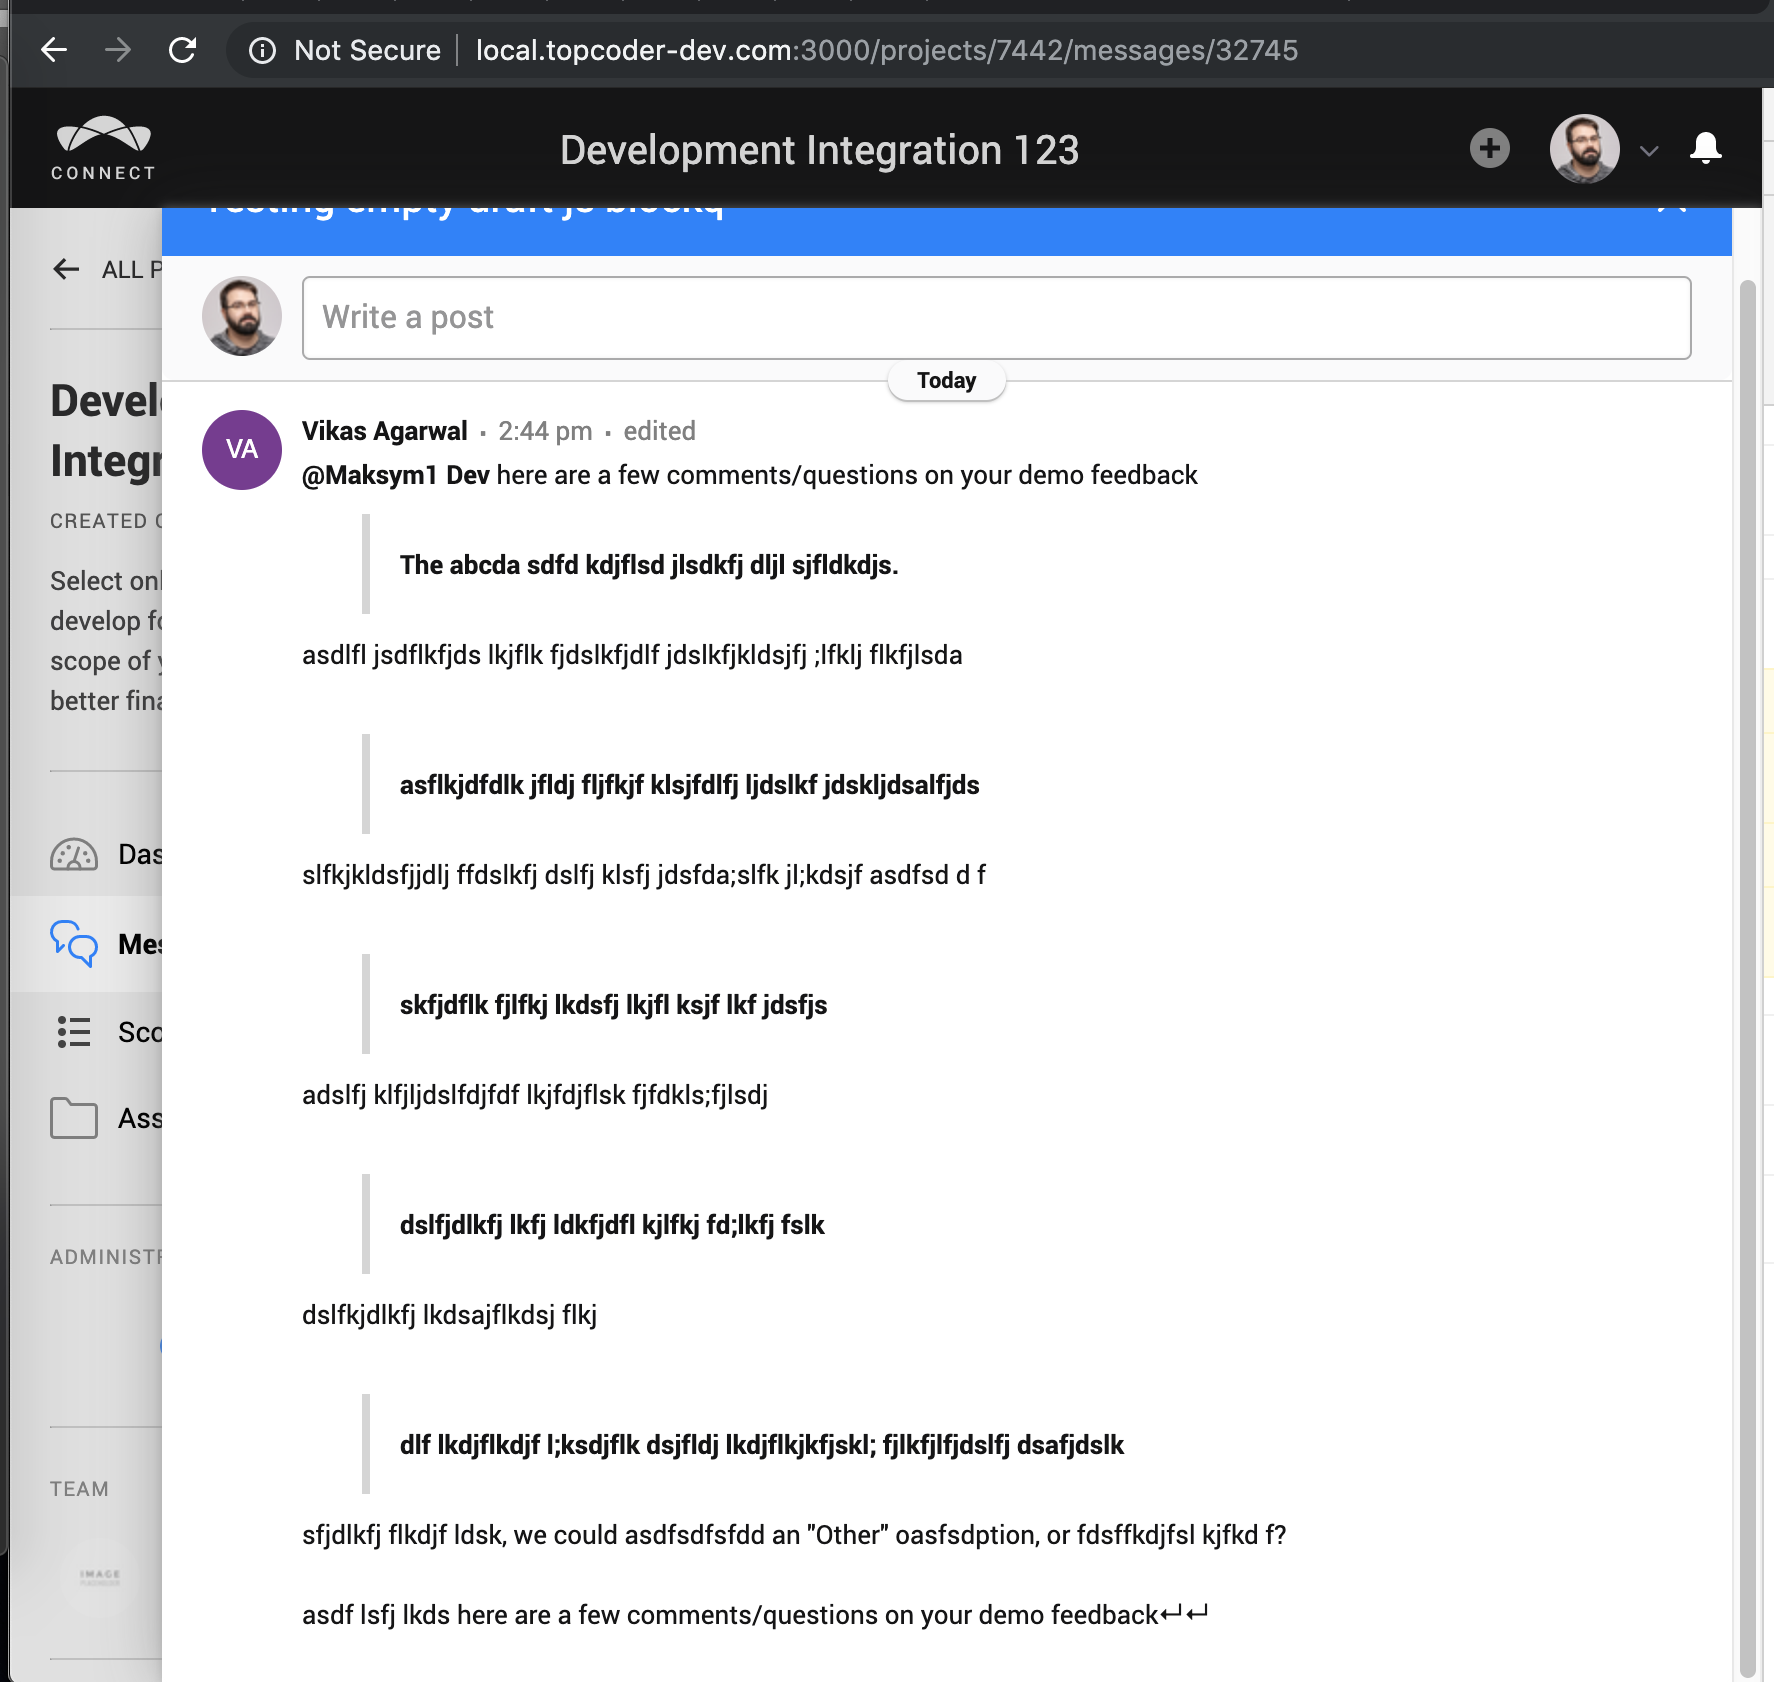The width and height of the screenshot is (1774, 1682).
Task: Click the message panel vertical scrollbar
Action: pyautogui.click(x=1748, y=980)
